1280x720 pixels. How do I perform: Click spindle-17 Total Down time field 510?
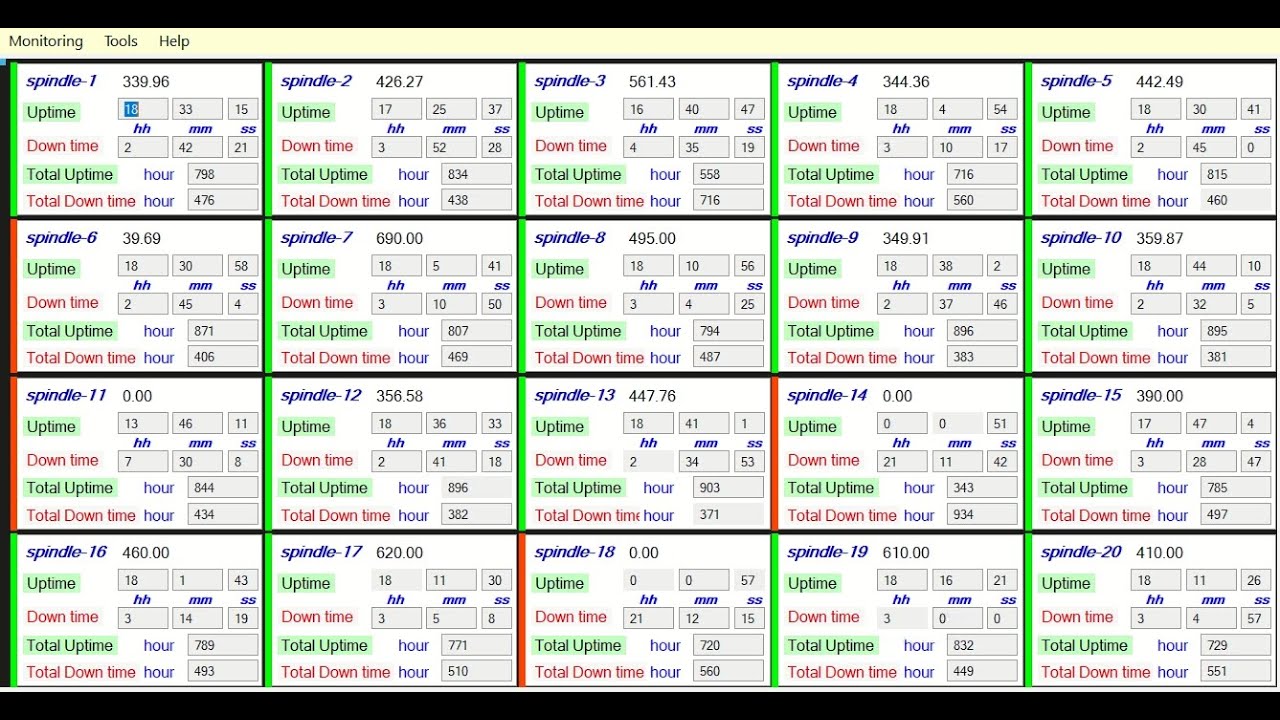pos(477,671)
